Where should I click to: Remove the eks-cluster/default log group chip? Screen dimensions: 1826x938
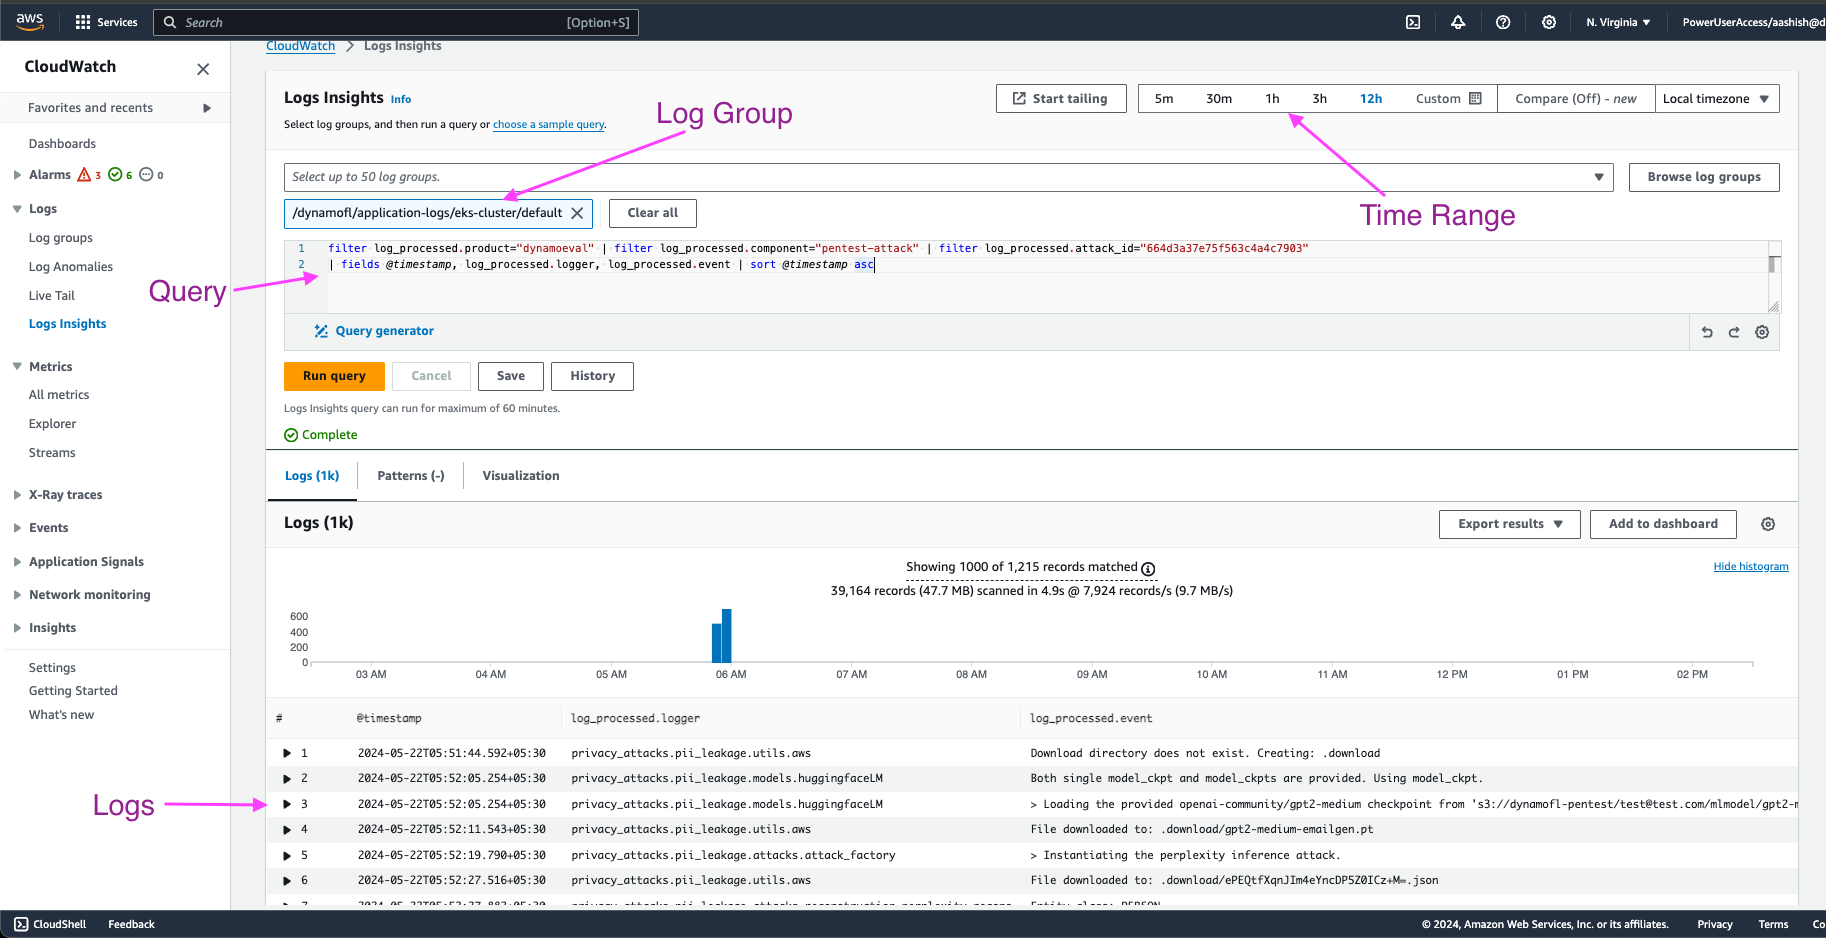coord(577,213)
